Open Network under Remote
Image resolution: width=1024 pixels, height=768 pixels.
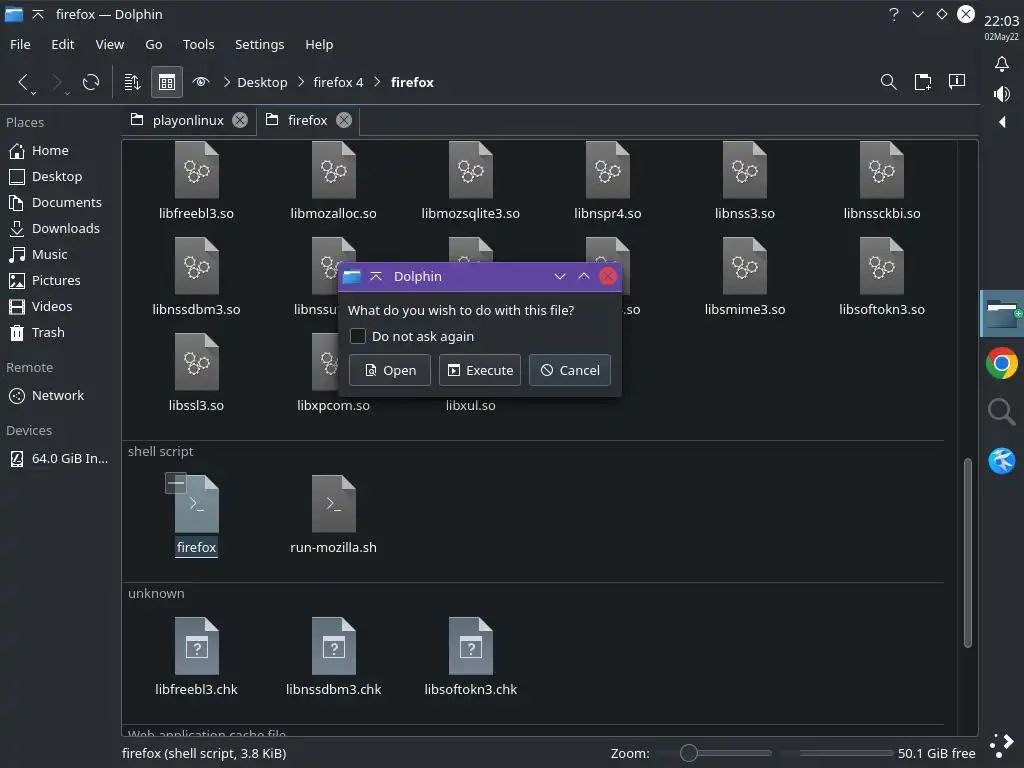coord(59,395)
